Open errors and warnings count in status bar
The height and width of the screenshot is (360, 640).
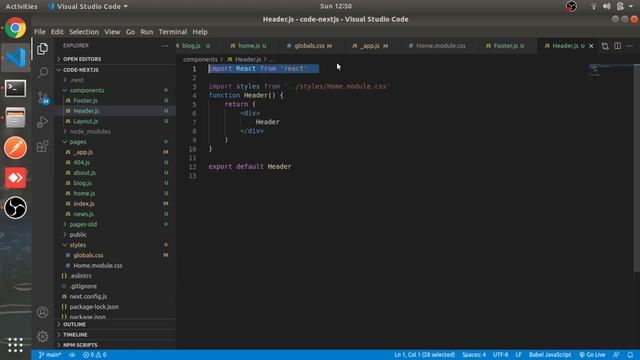(x=95, y=355)
